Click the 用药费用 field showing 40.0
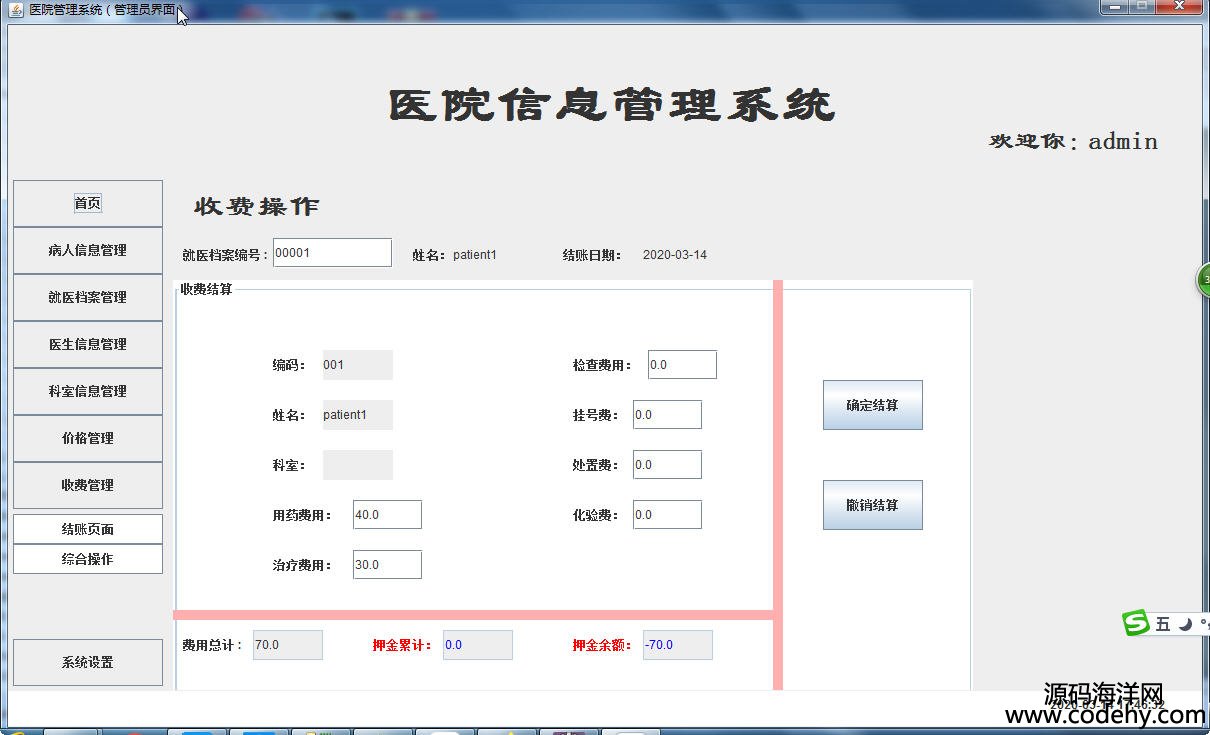The width and height of the screenshot is (1210, 735). pos(387,515)
